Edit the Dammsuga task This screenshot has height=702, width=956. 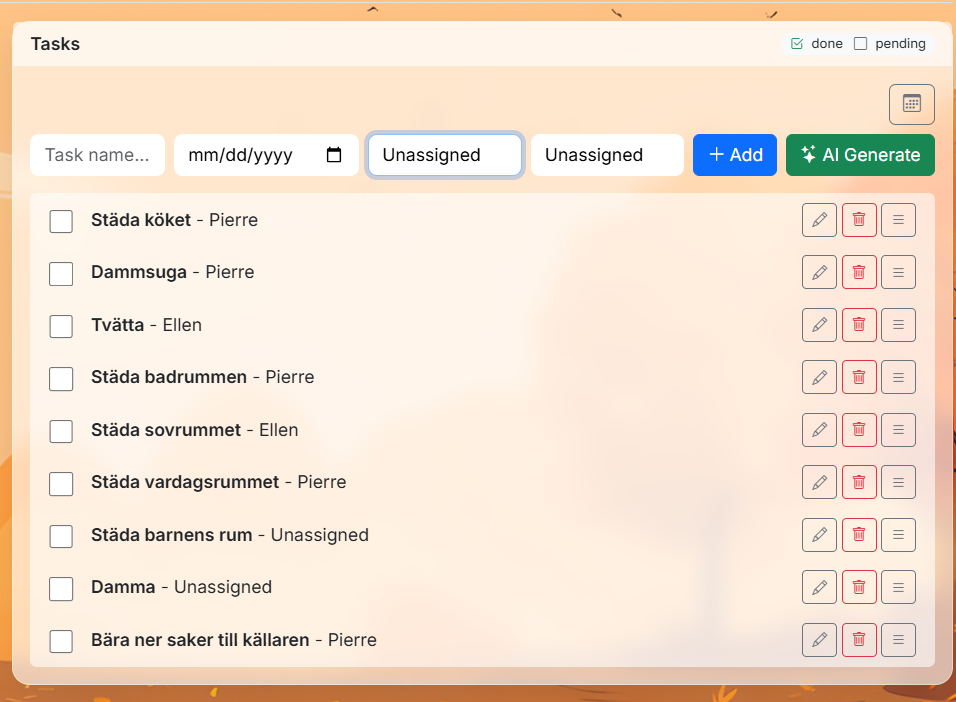[x=819, y=272]
